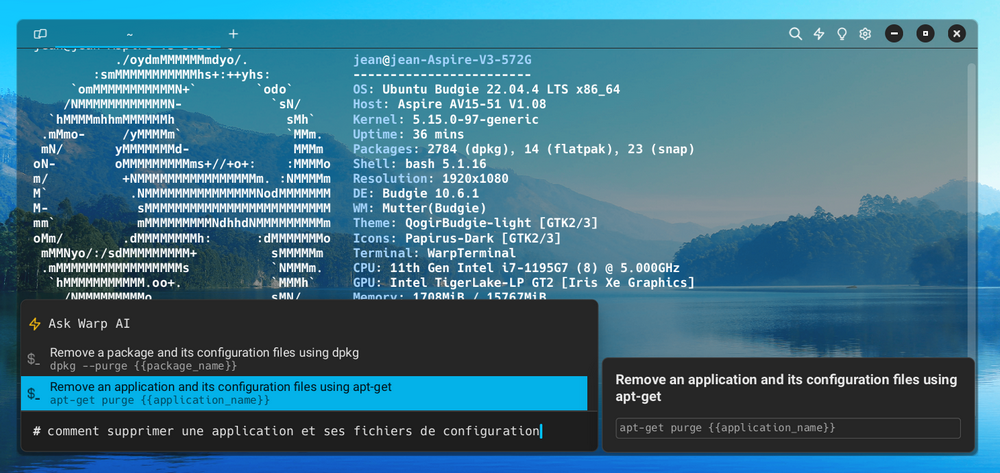Click the preview panel title about apt-get

[x=786, y=388]
